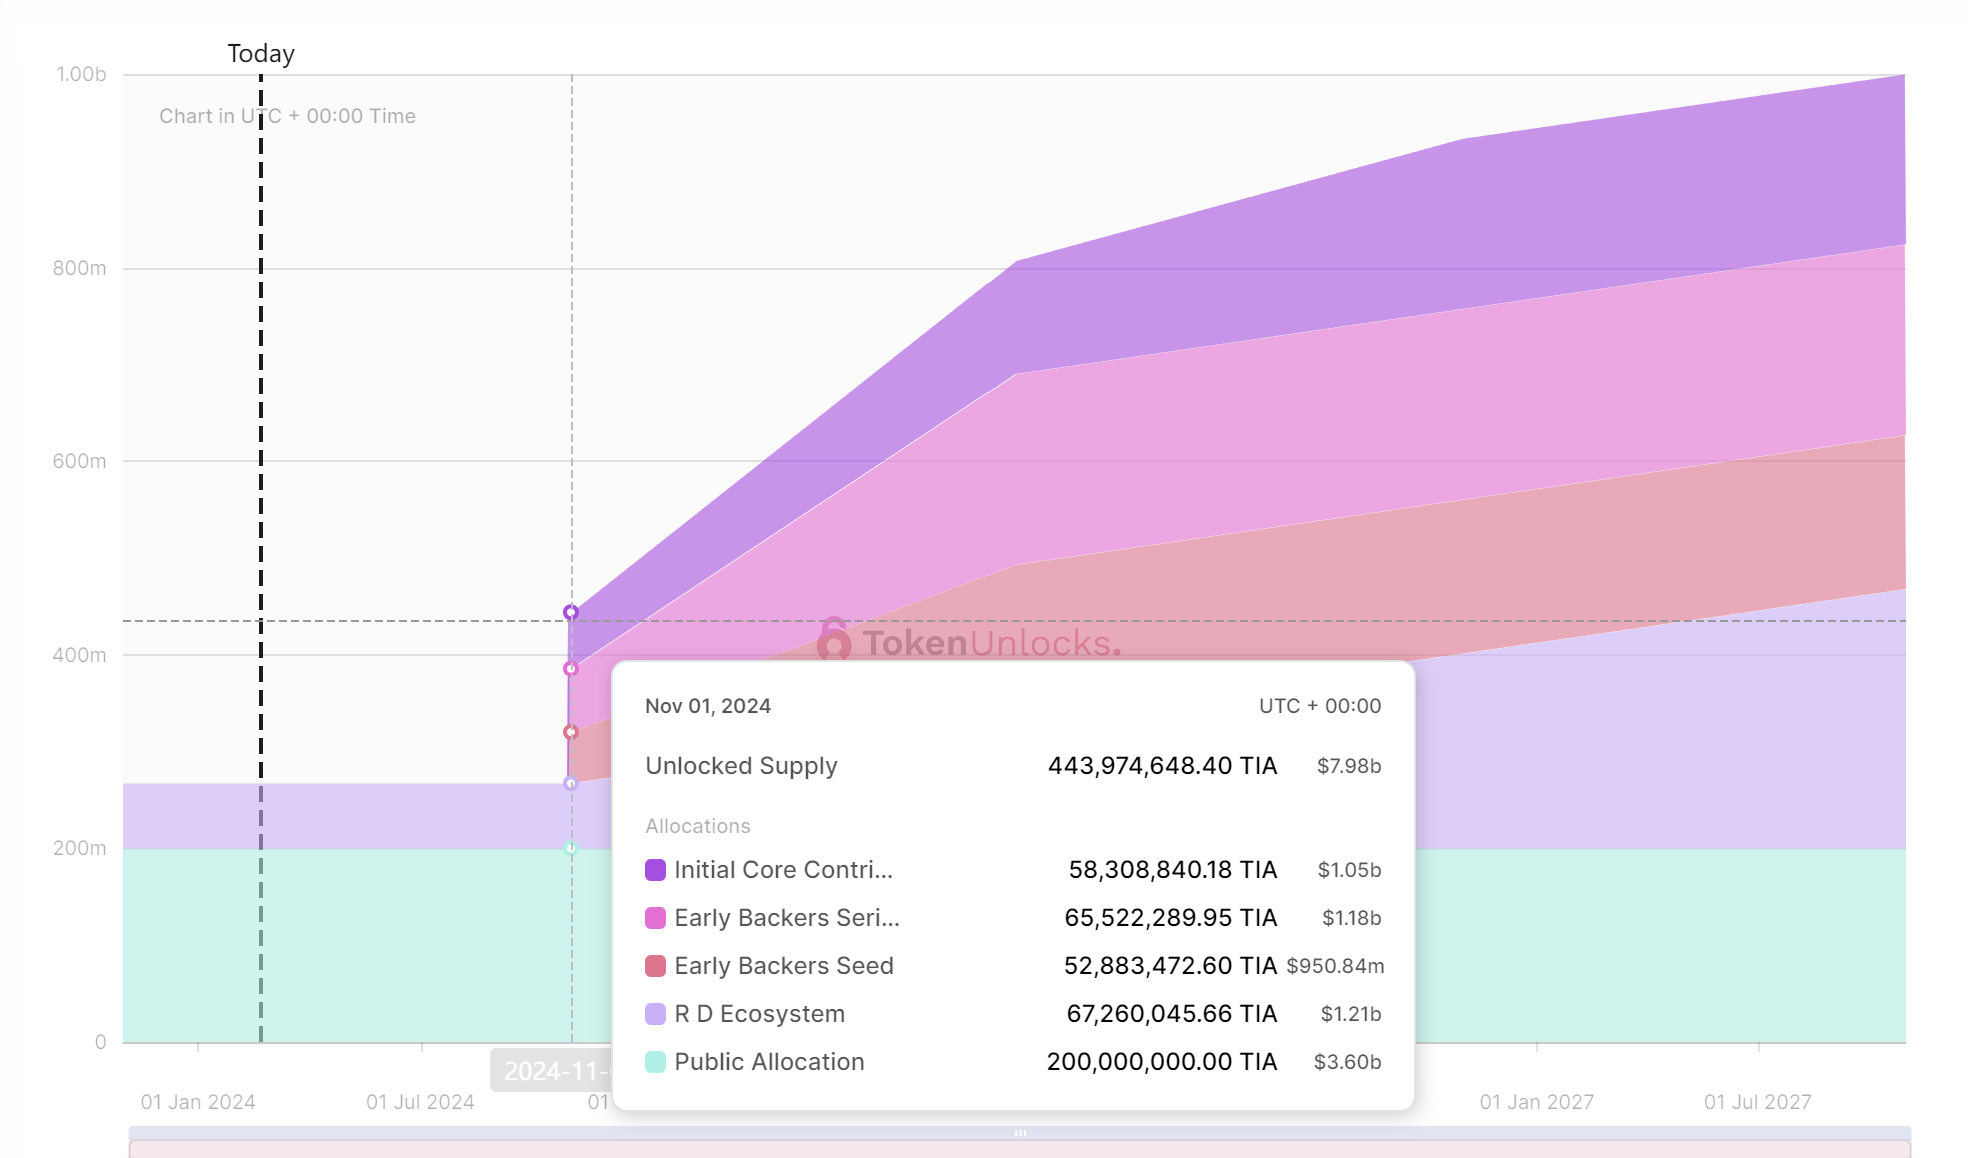Expand the Early Backers Seri... label
1970x1158 pixels.
click(786, 917)
